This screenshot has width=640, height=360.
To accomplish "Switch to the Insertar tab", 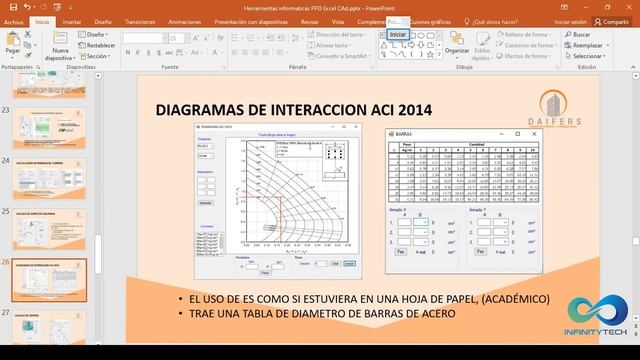I will pos(72,22).
